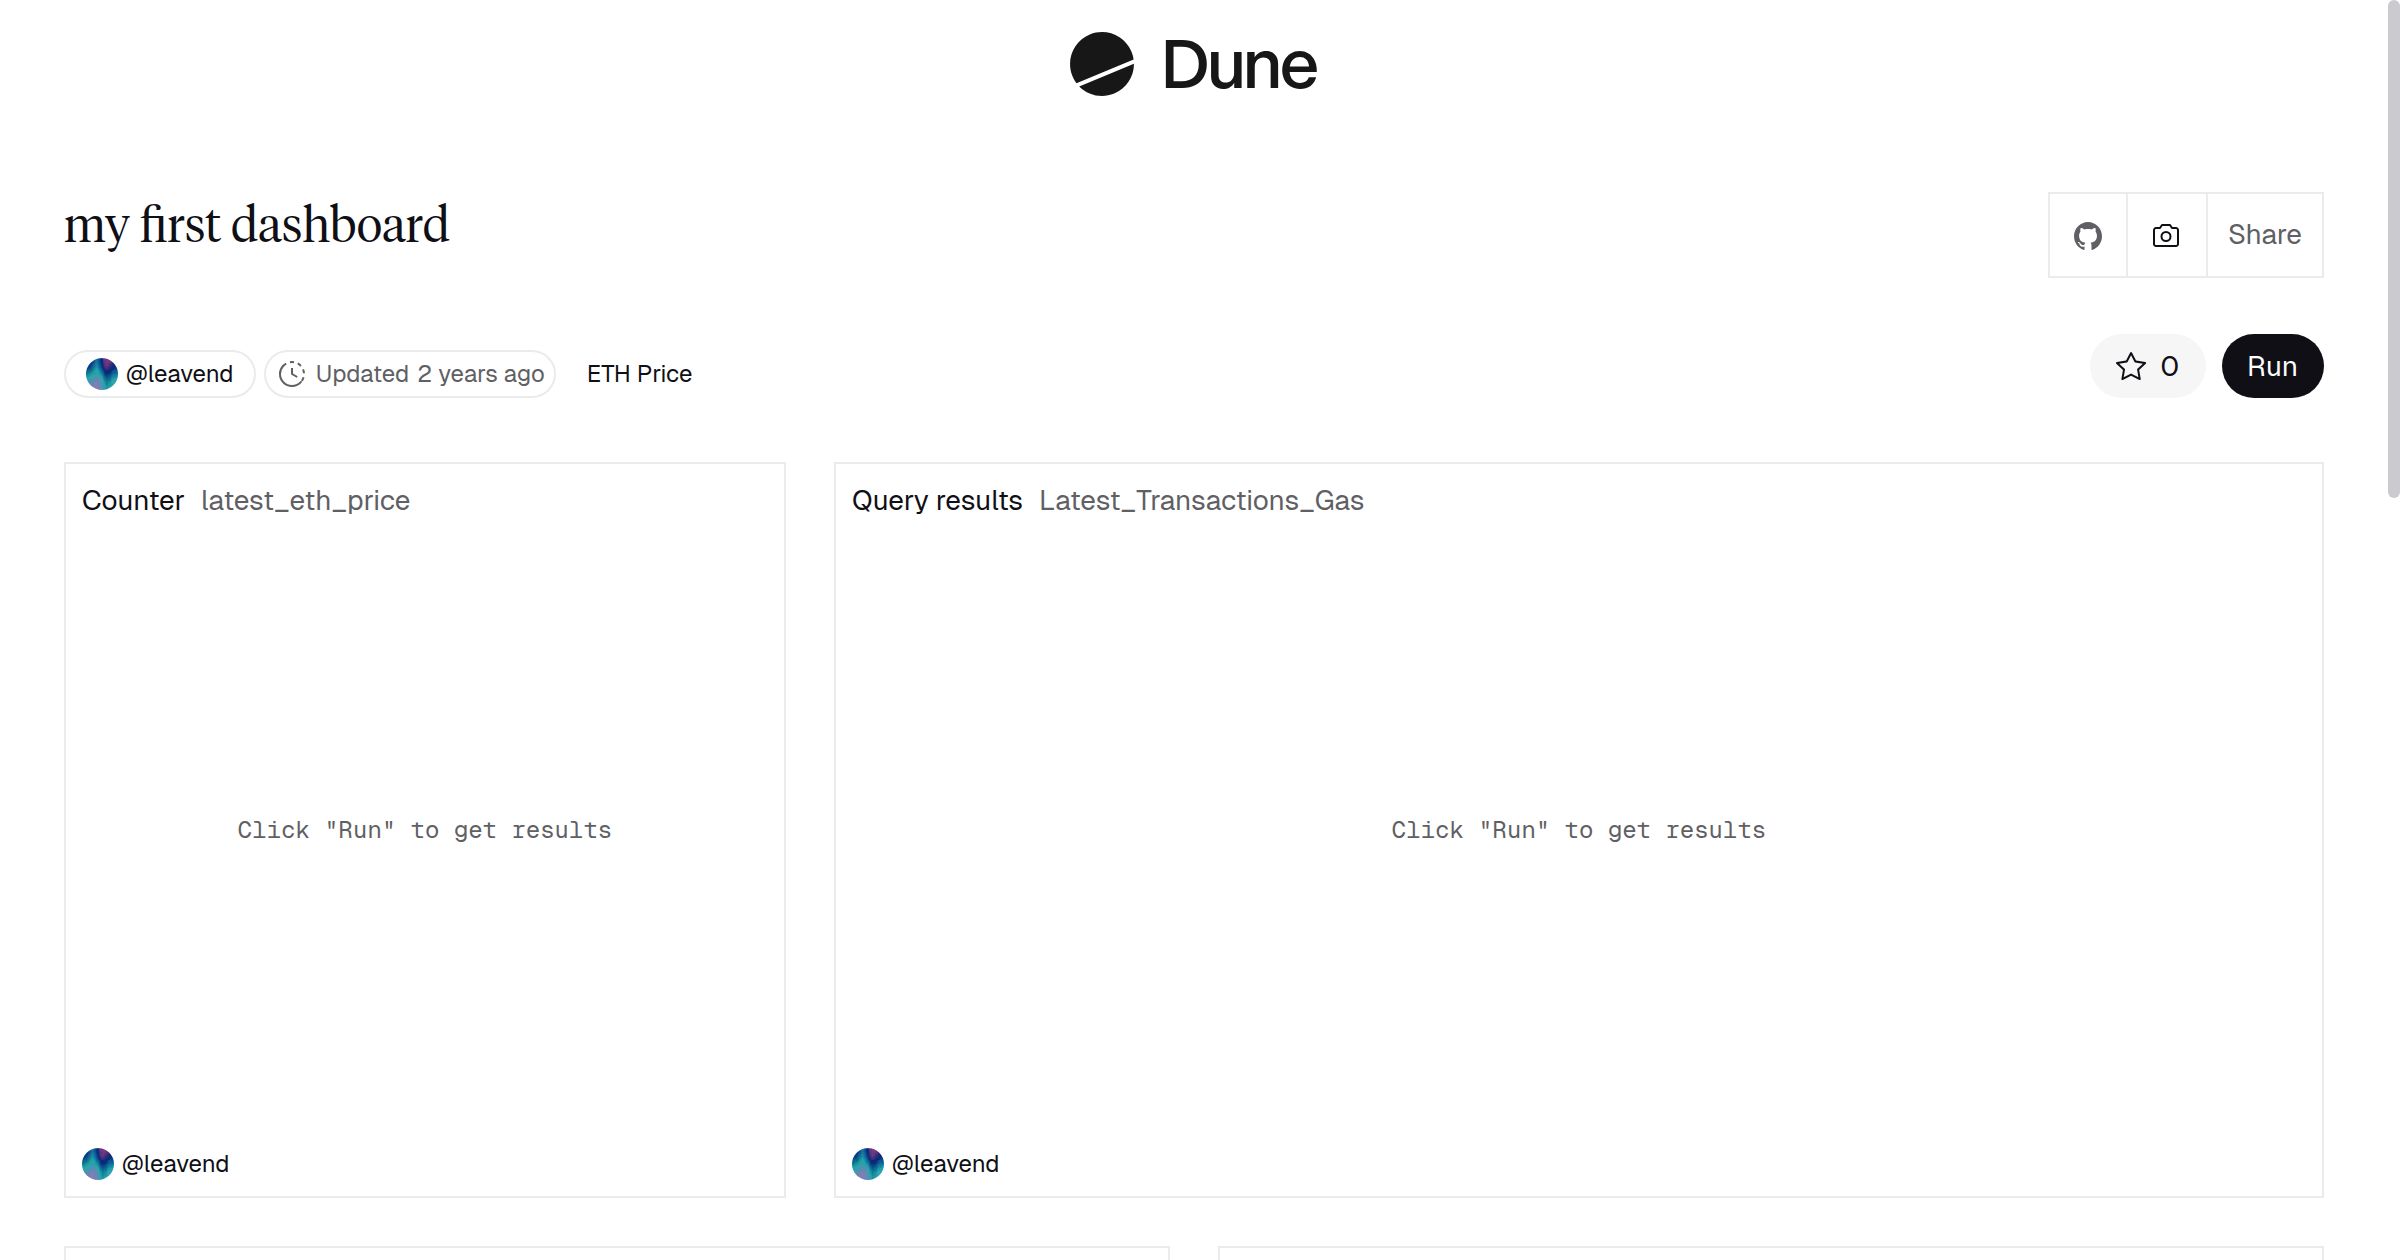
Task: Click the Counter widget label
Action: tap(132, 500)
